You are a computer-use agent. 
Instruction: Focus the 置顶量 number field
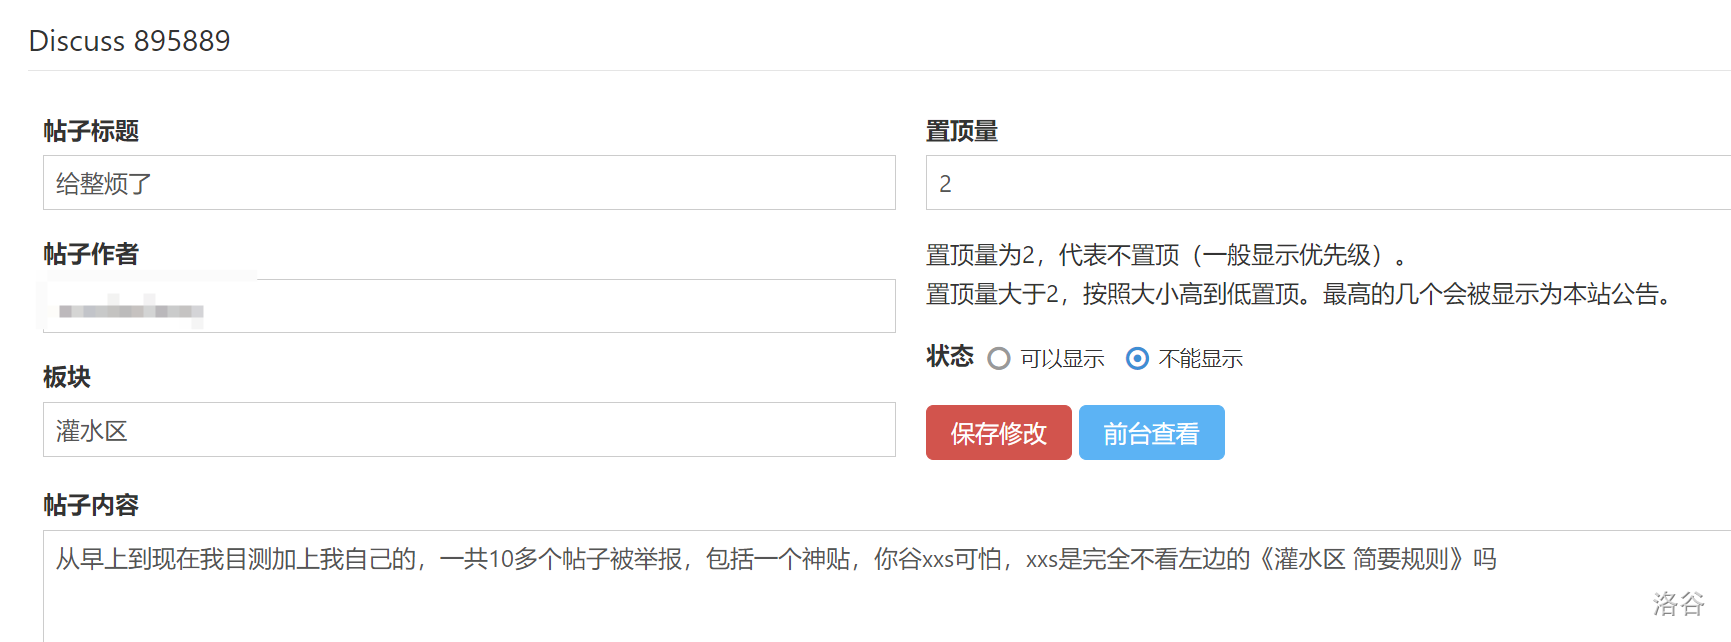[1326, 183]
